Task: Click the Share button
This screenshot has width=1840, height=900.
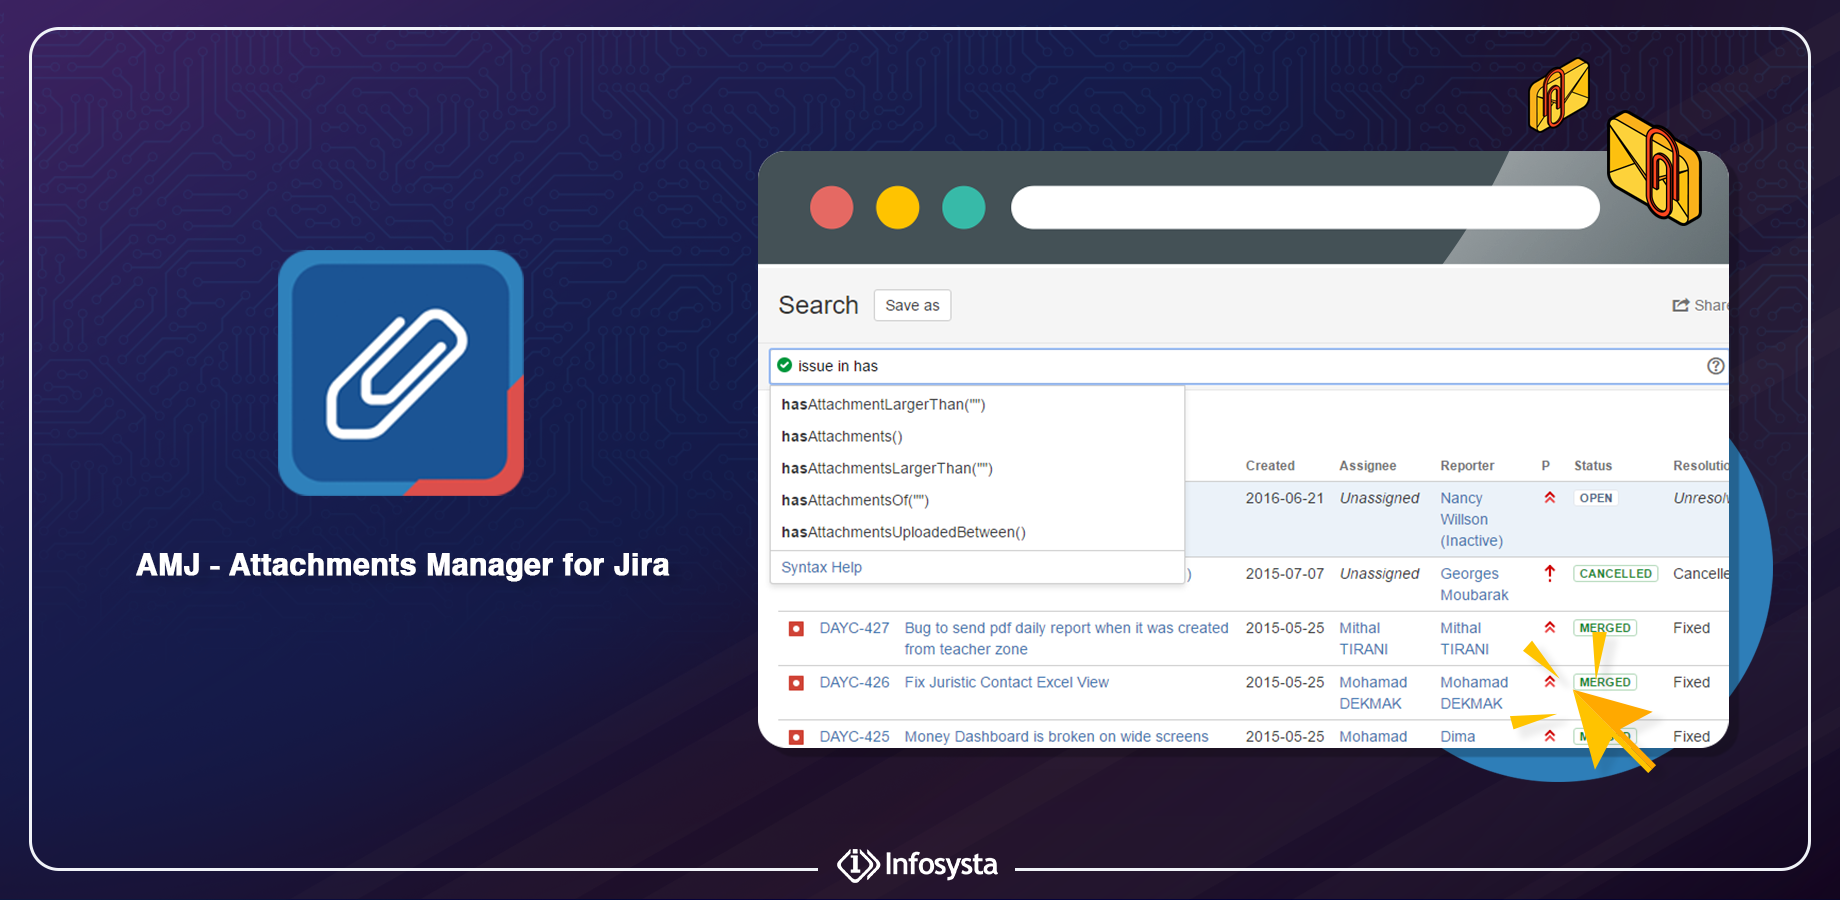Action: point(1700,305)
